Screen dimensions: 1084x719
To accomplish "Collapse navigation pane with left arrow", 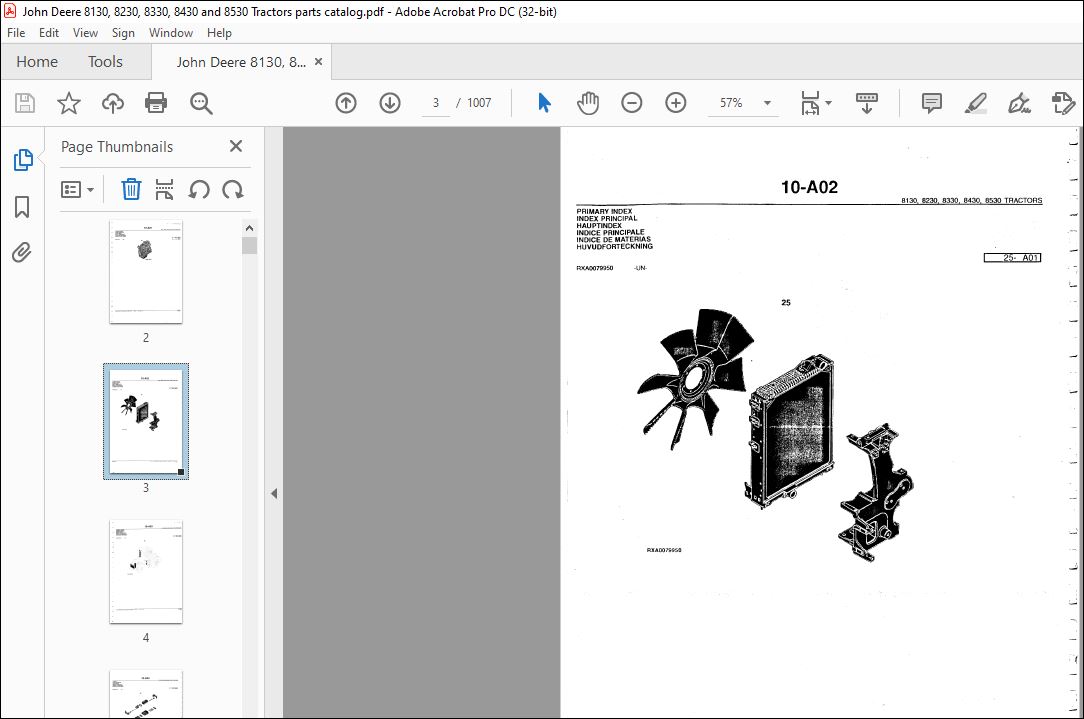I will pos(274,494).
